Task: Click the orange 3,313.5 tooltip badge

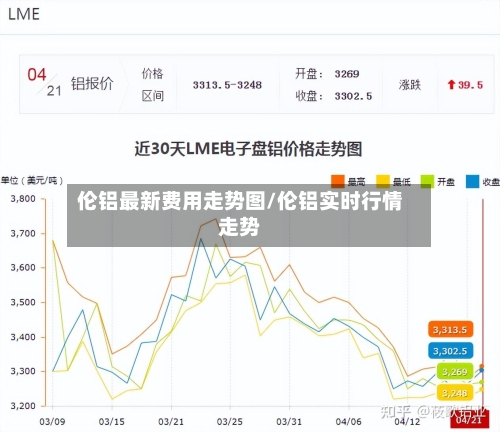Action: pos(450,330)
